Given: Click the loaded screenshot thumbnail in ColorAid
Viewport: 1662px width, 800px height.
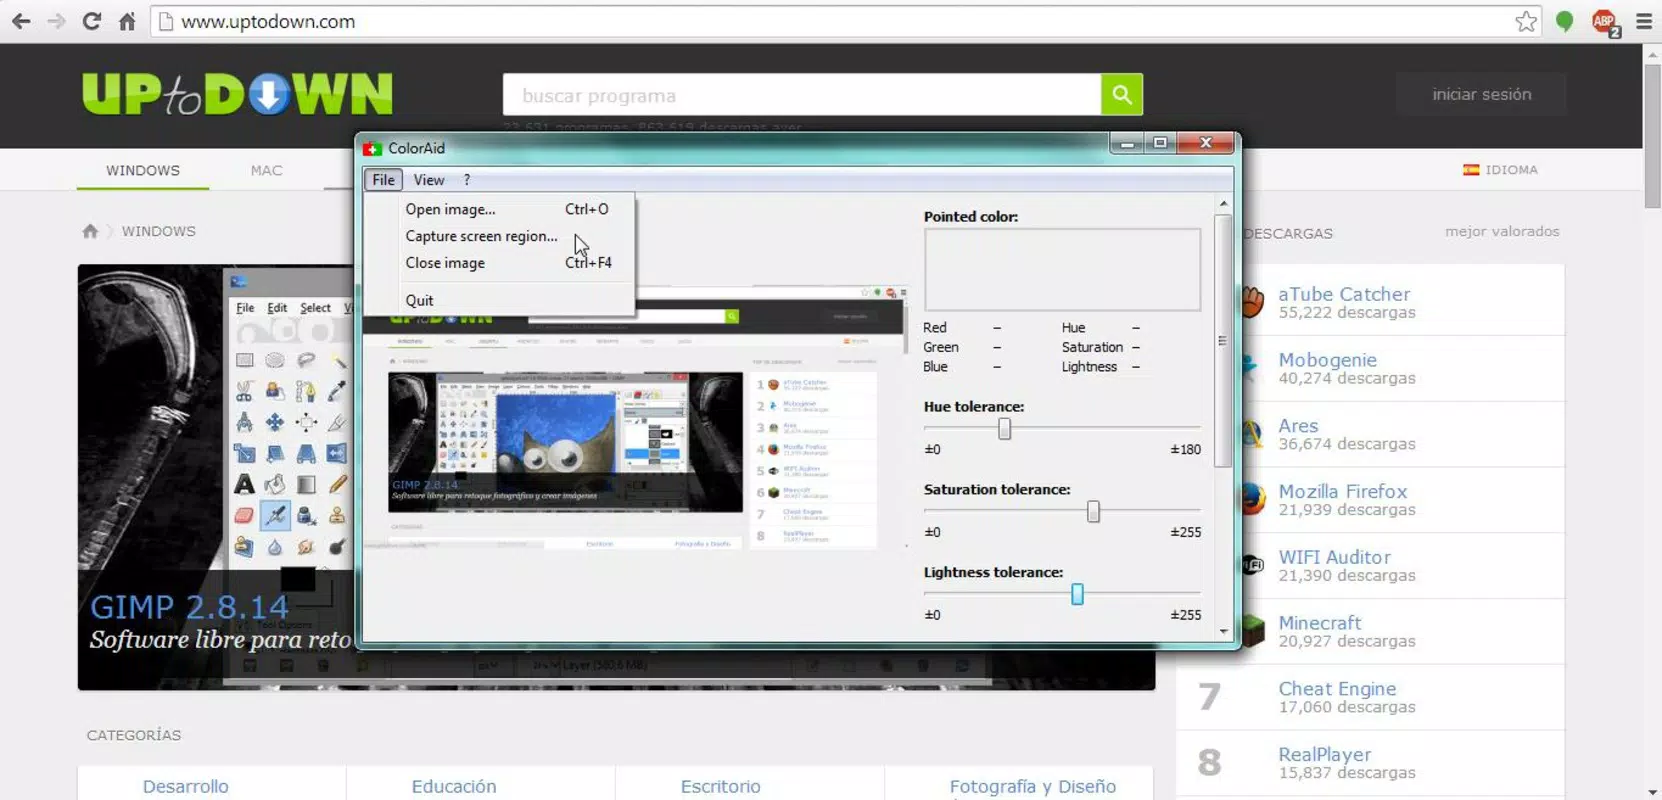Looking at the screenshot, I should click(x=635, y=417).
